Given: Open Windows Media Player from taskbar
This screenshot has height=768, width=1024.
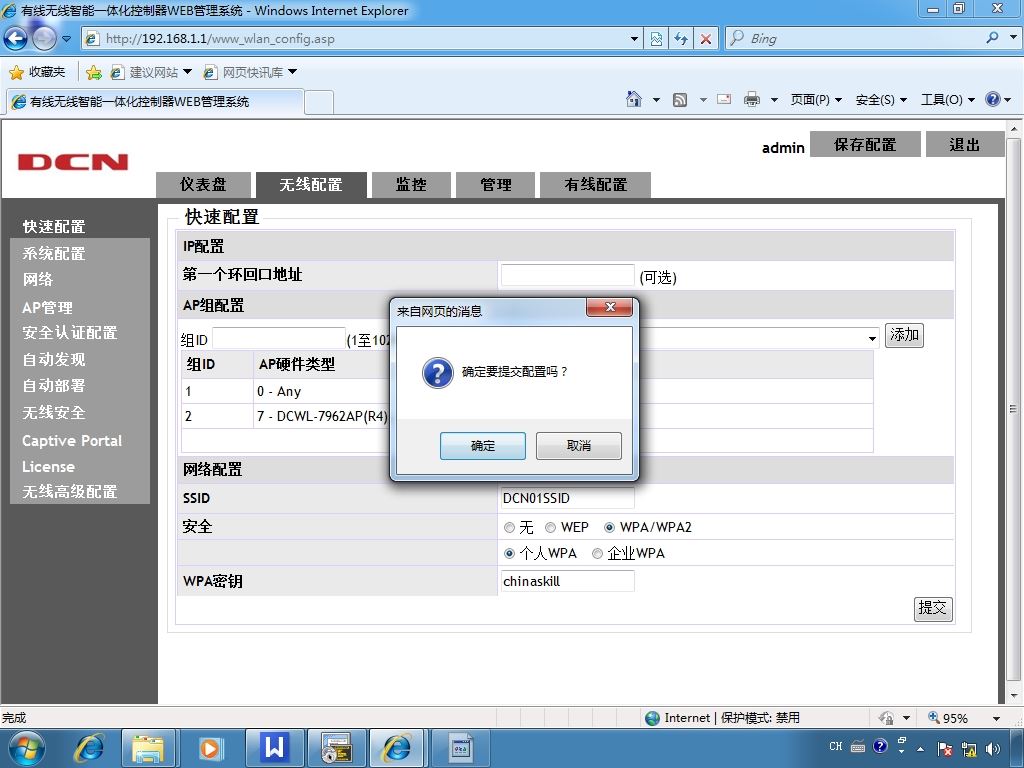Looking at the screenshot, I should (x=210, y=748).
